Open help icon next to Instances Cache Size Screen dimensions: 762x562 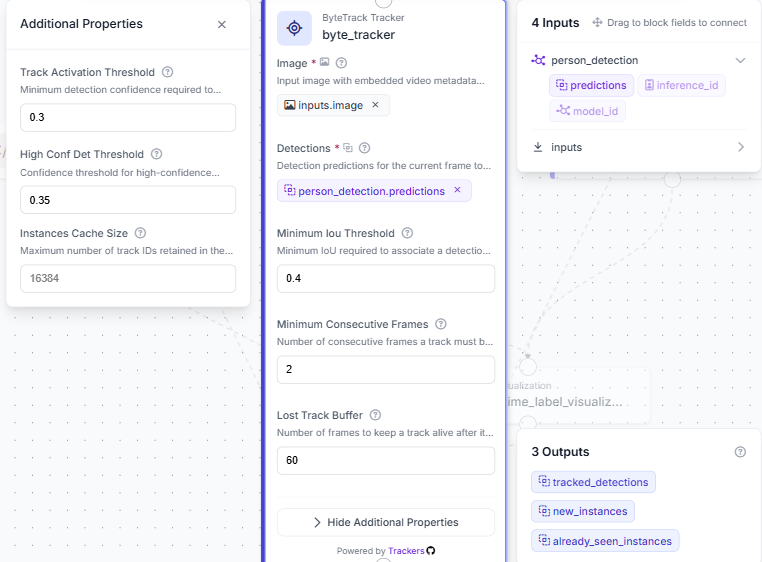(x=140, y=233)
